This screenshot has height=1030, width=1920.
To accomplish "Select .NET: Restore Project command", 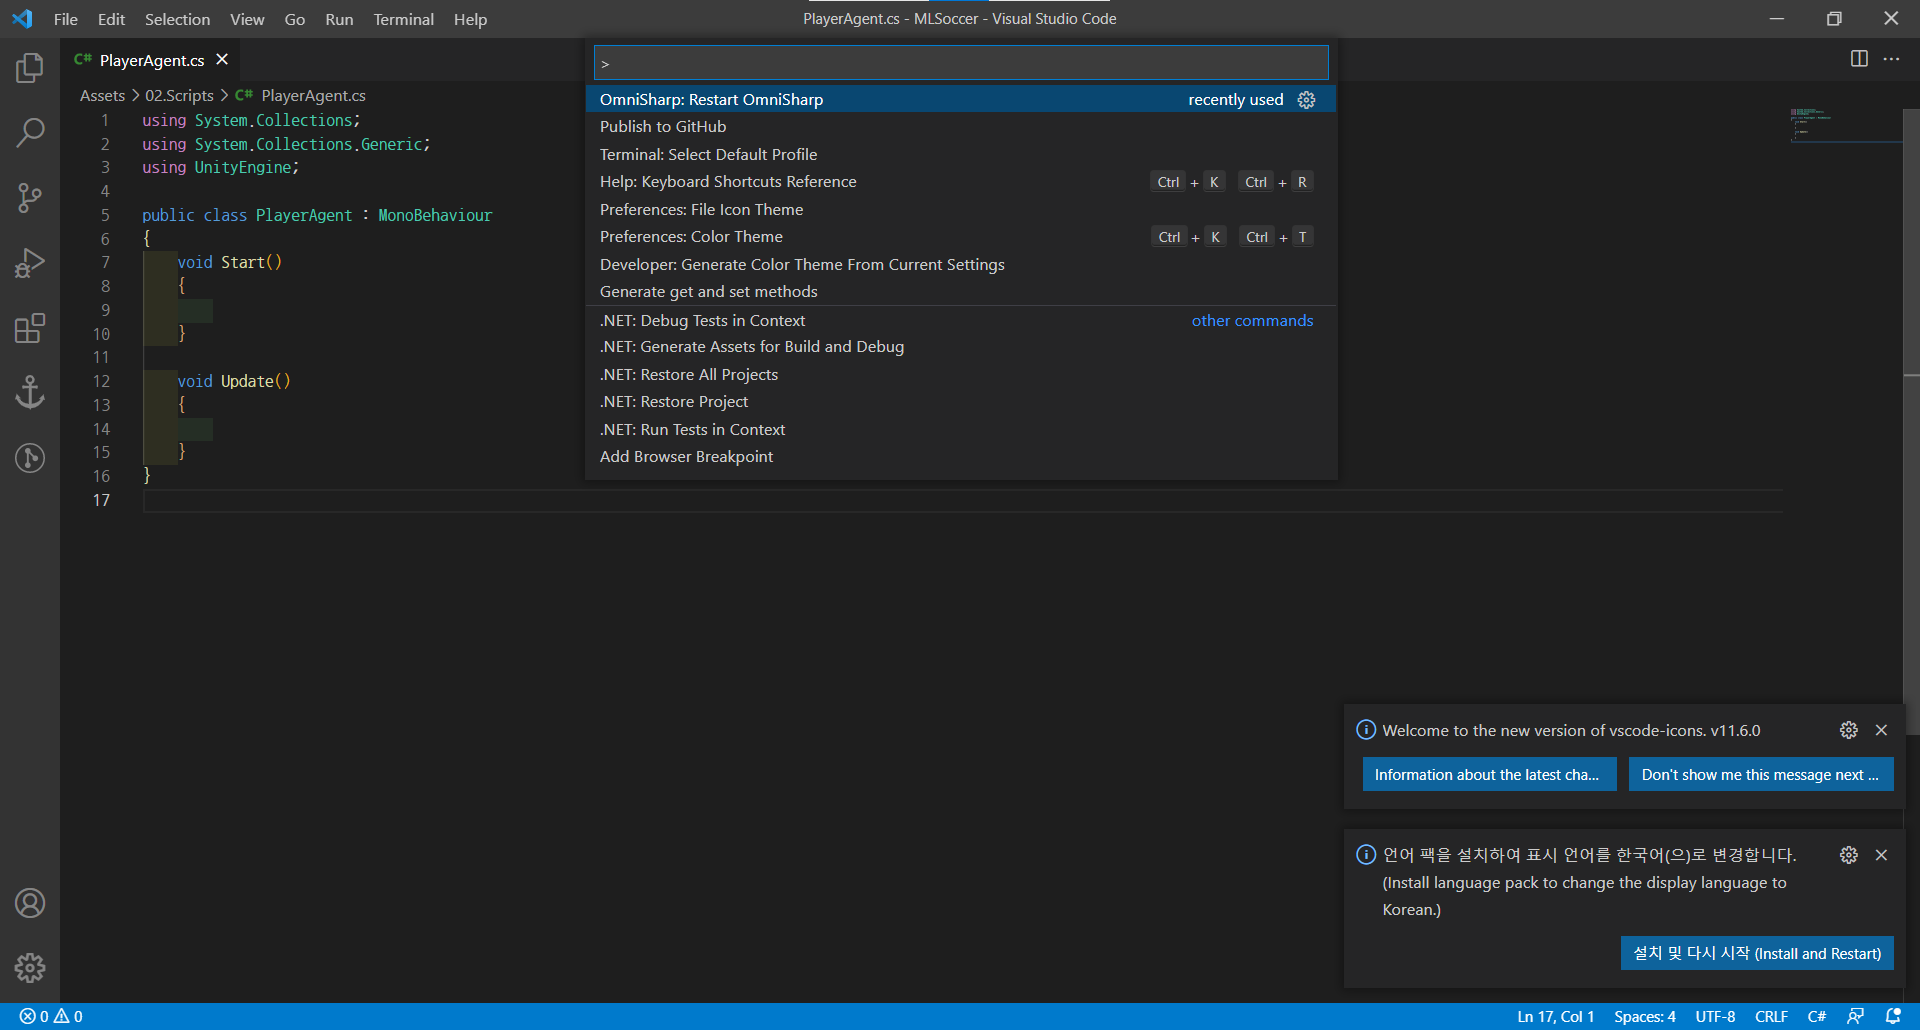I will 961,402.
